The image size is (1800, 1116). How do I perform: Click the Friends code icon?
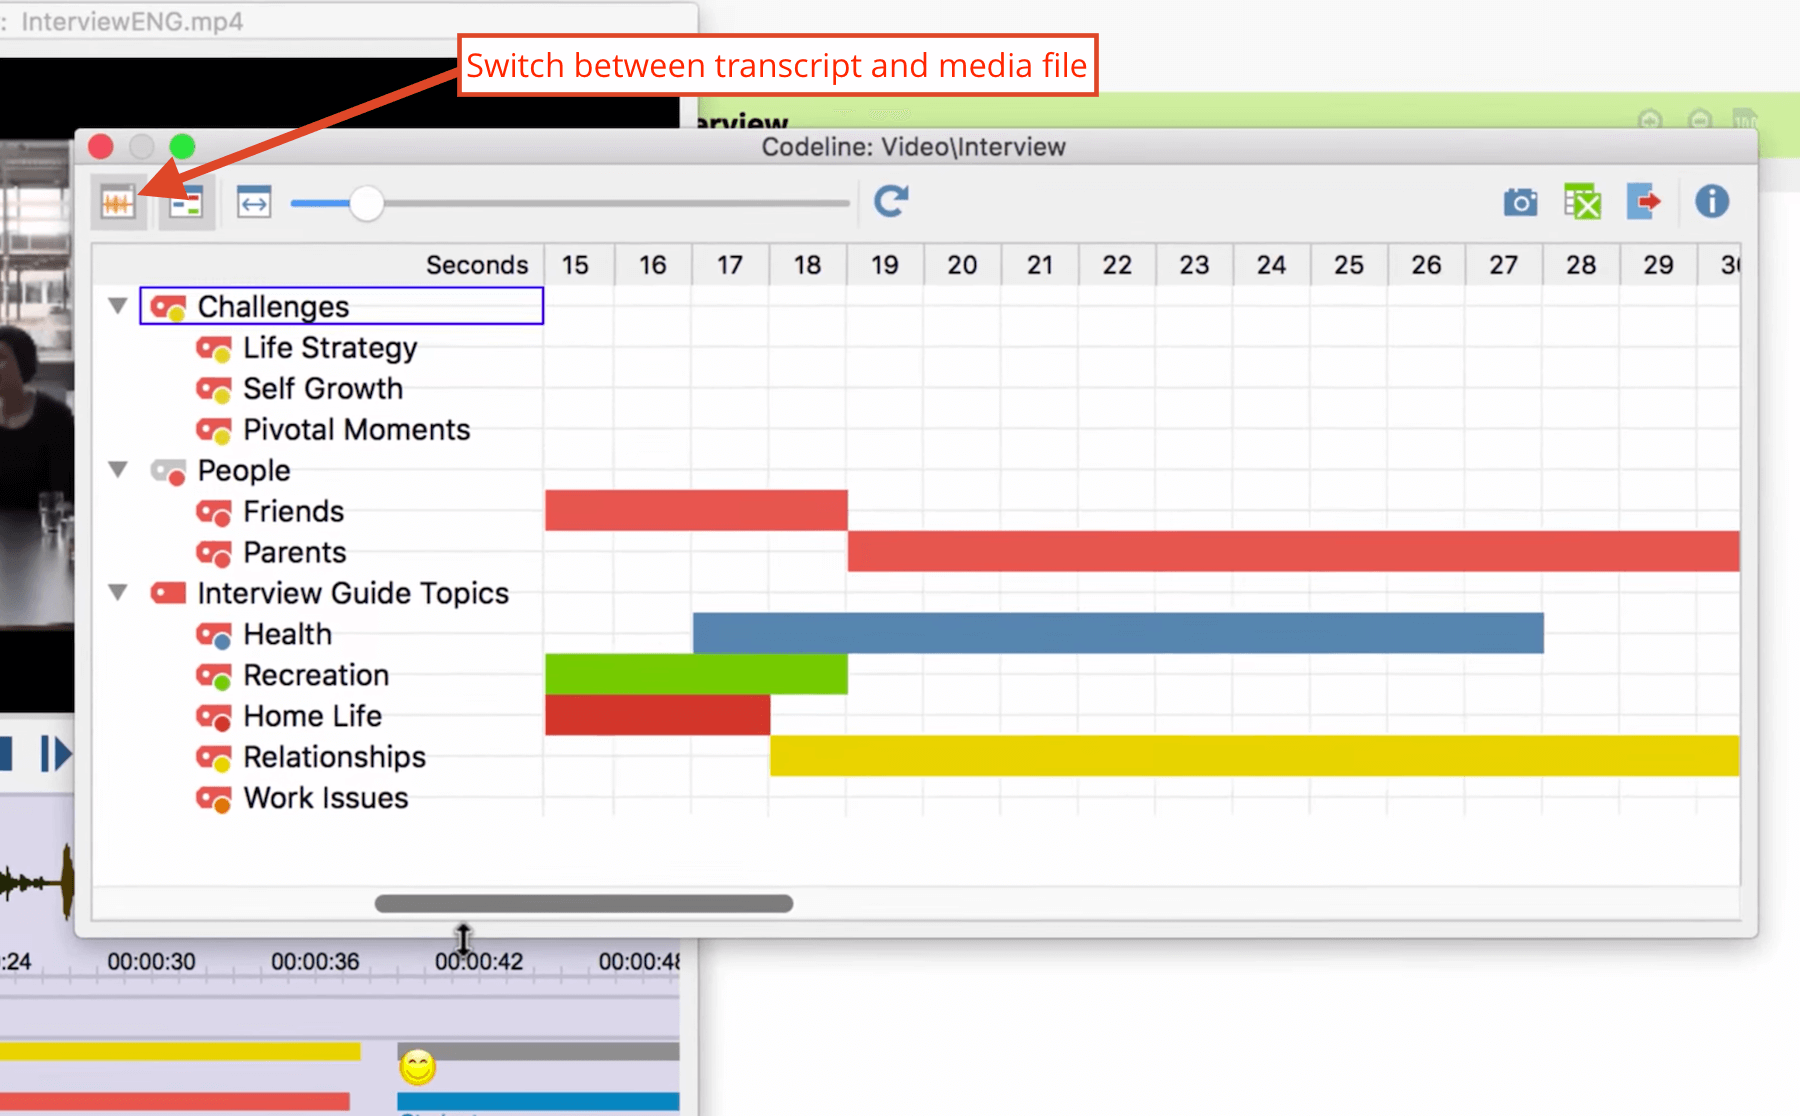tap(214, 512)
